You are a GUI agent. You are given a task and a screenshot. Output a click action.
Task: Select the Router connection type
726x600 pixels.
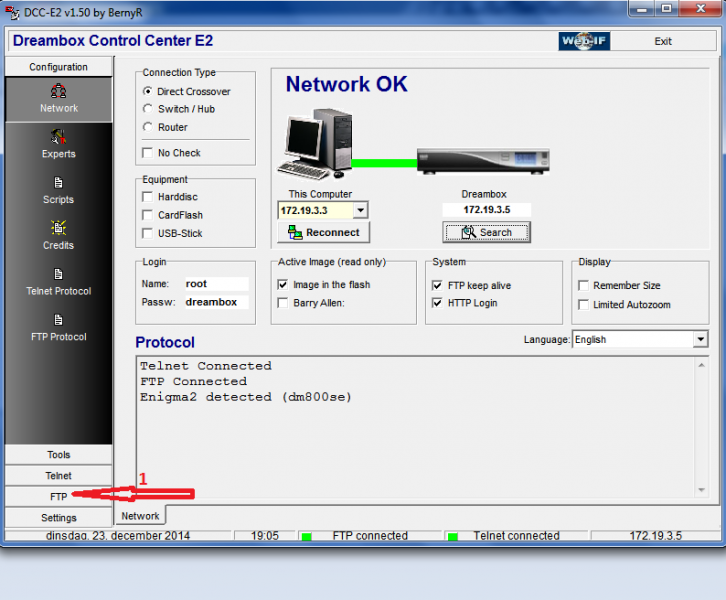(x=149, y=127)
